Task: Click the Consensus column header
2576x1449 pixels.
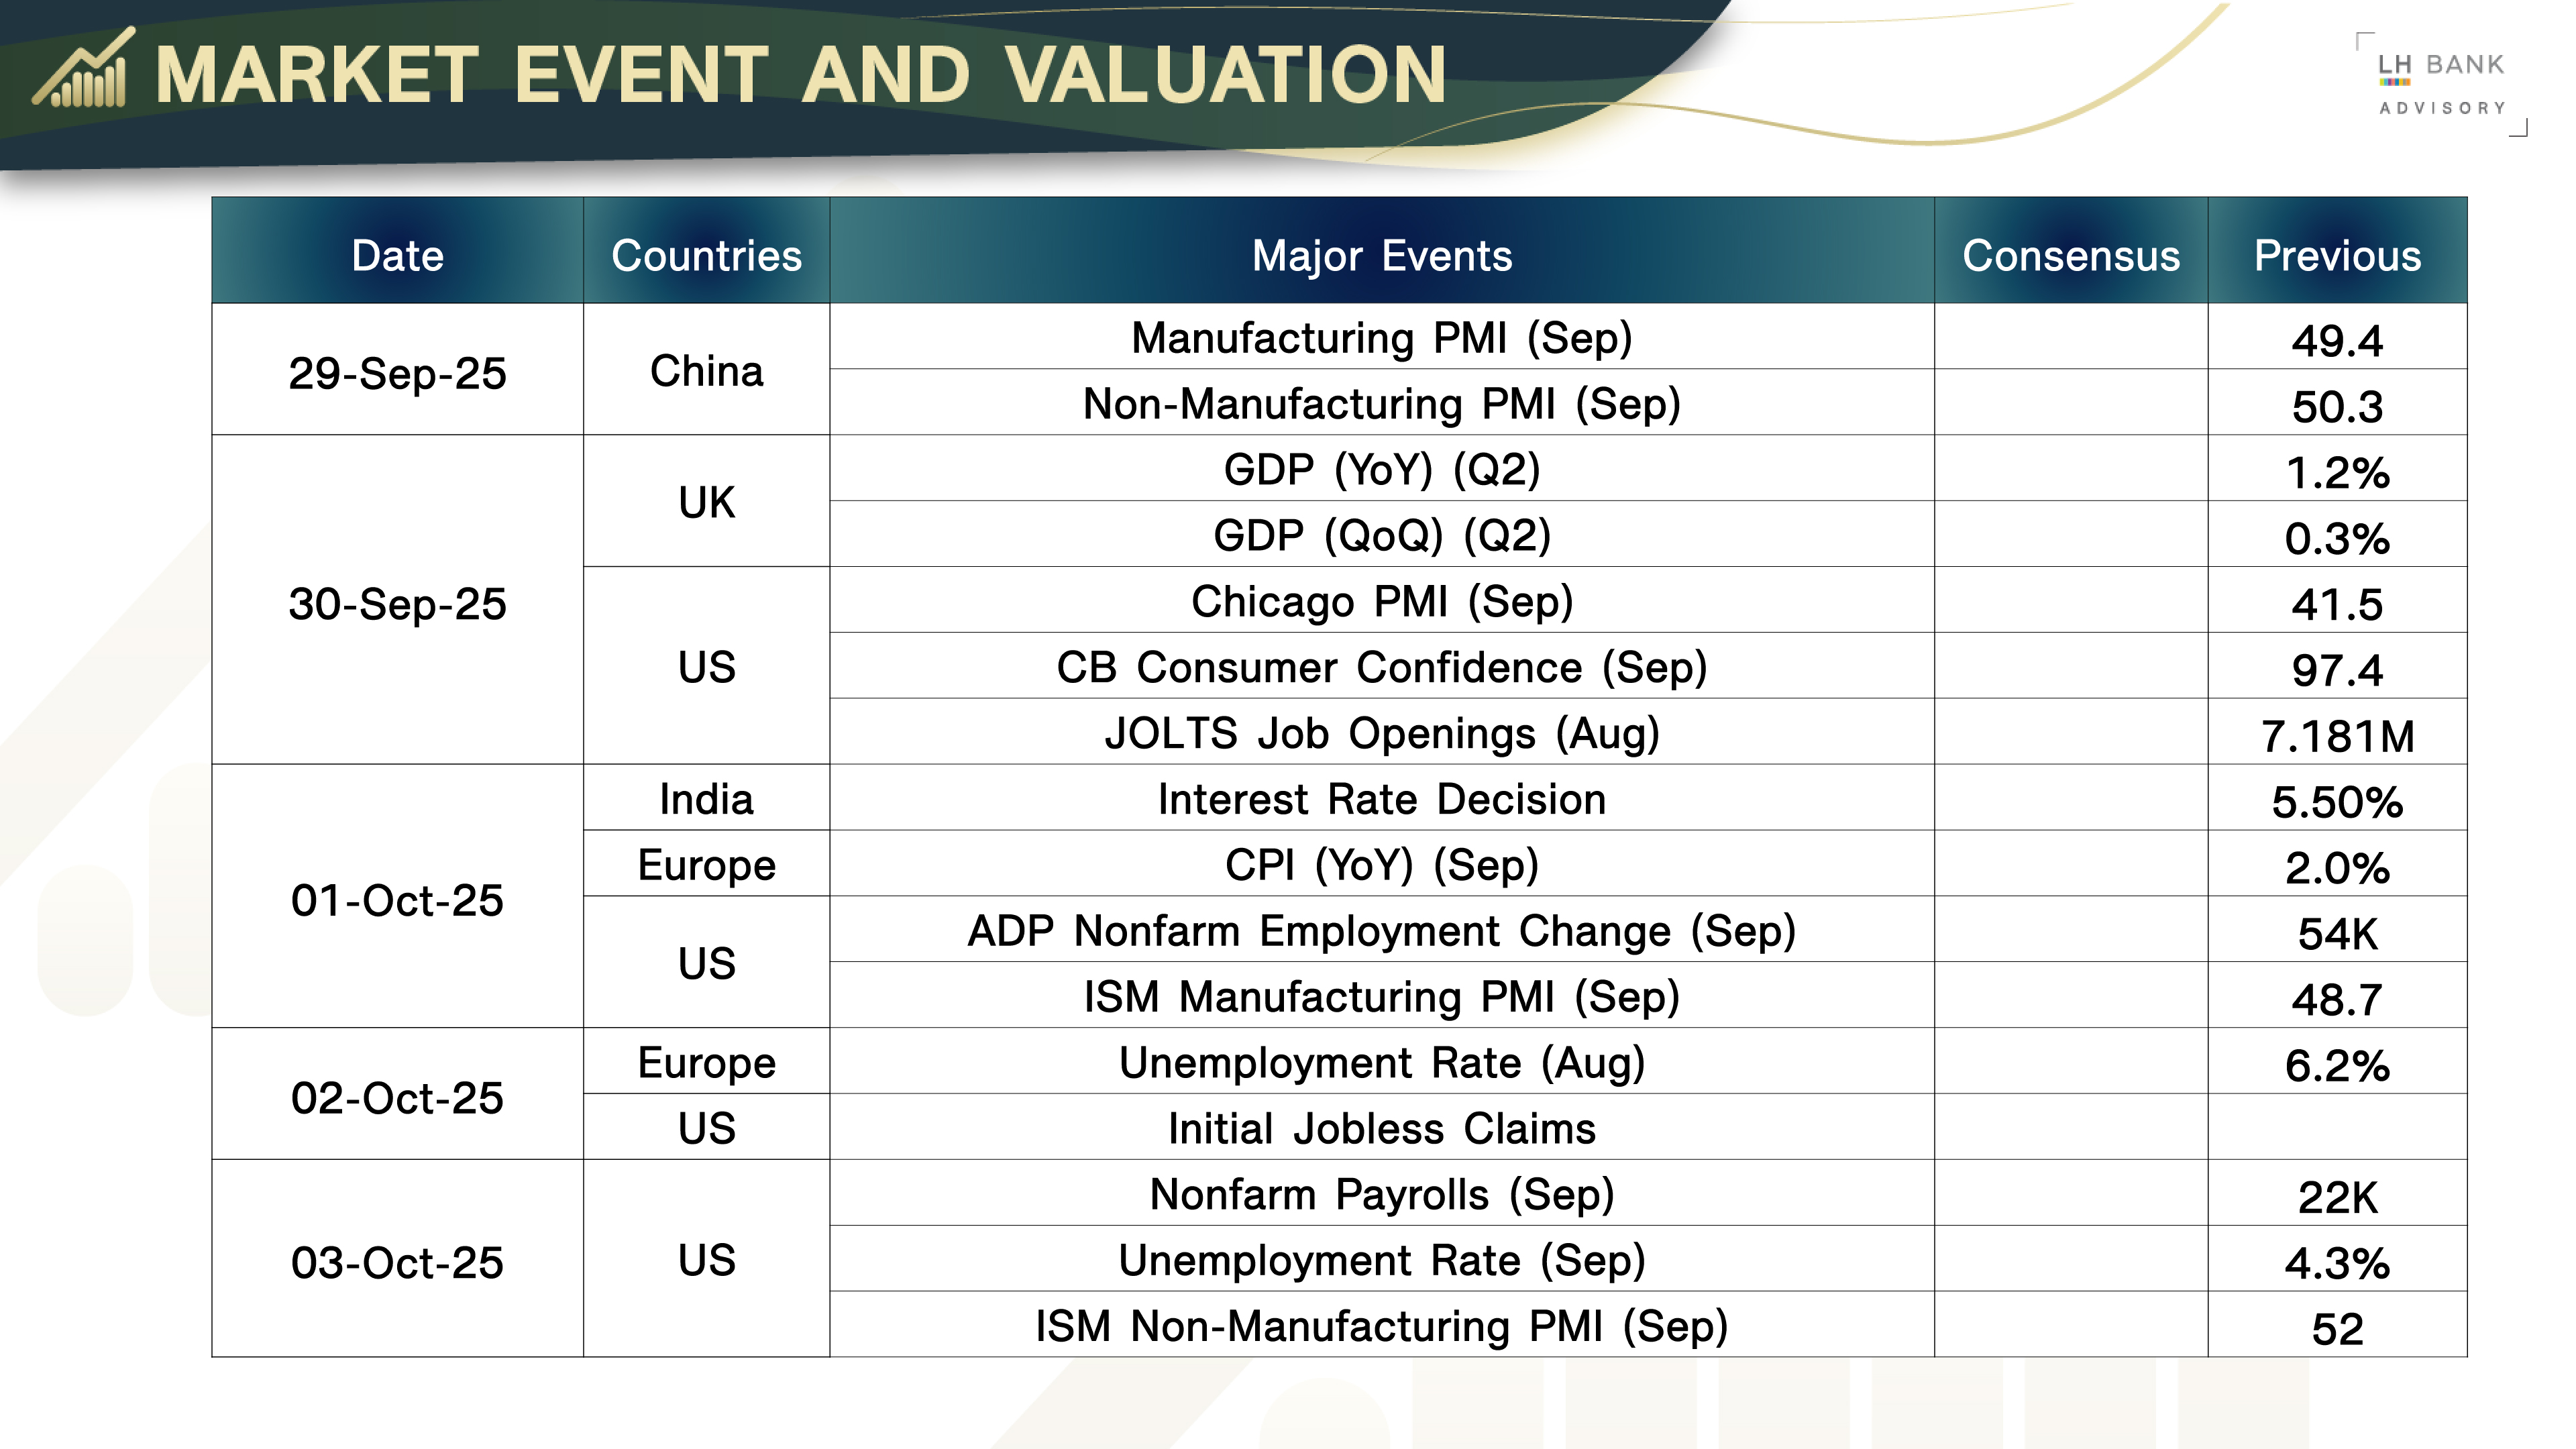Action: click(x=2070, y=255)
